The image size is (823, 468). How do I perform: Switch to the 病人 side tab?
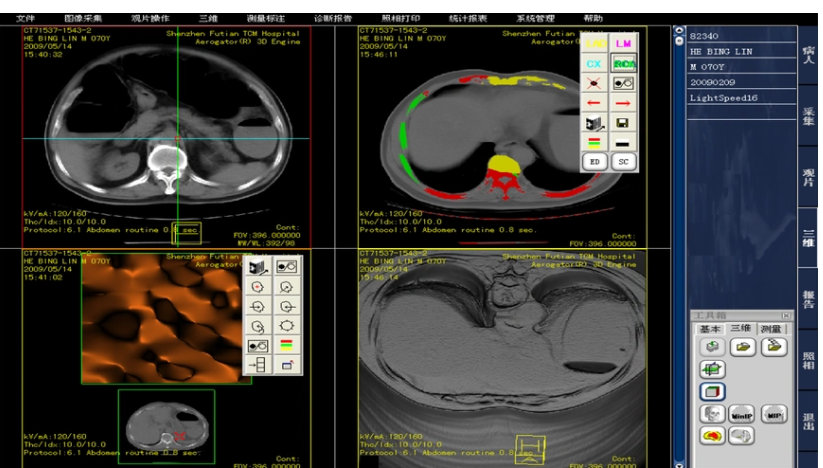point(808,55)
